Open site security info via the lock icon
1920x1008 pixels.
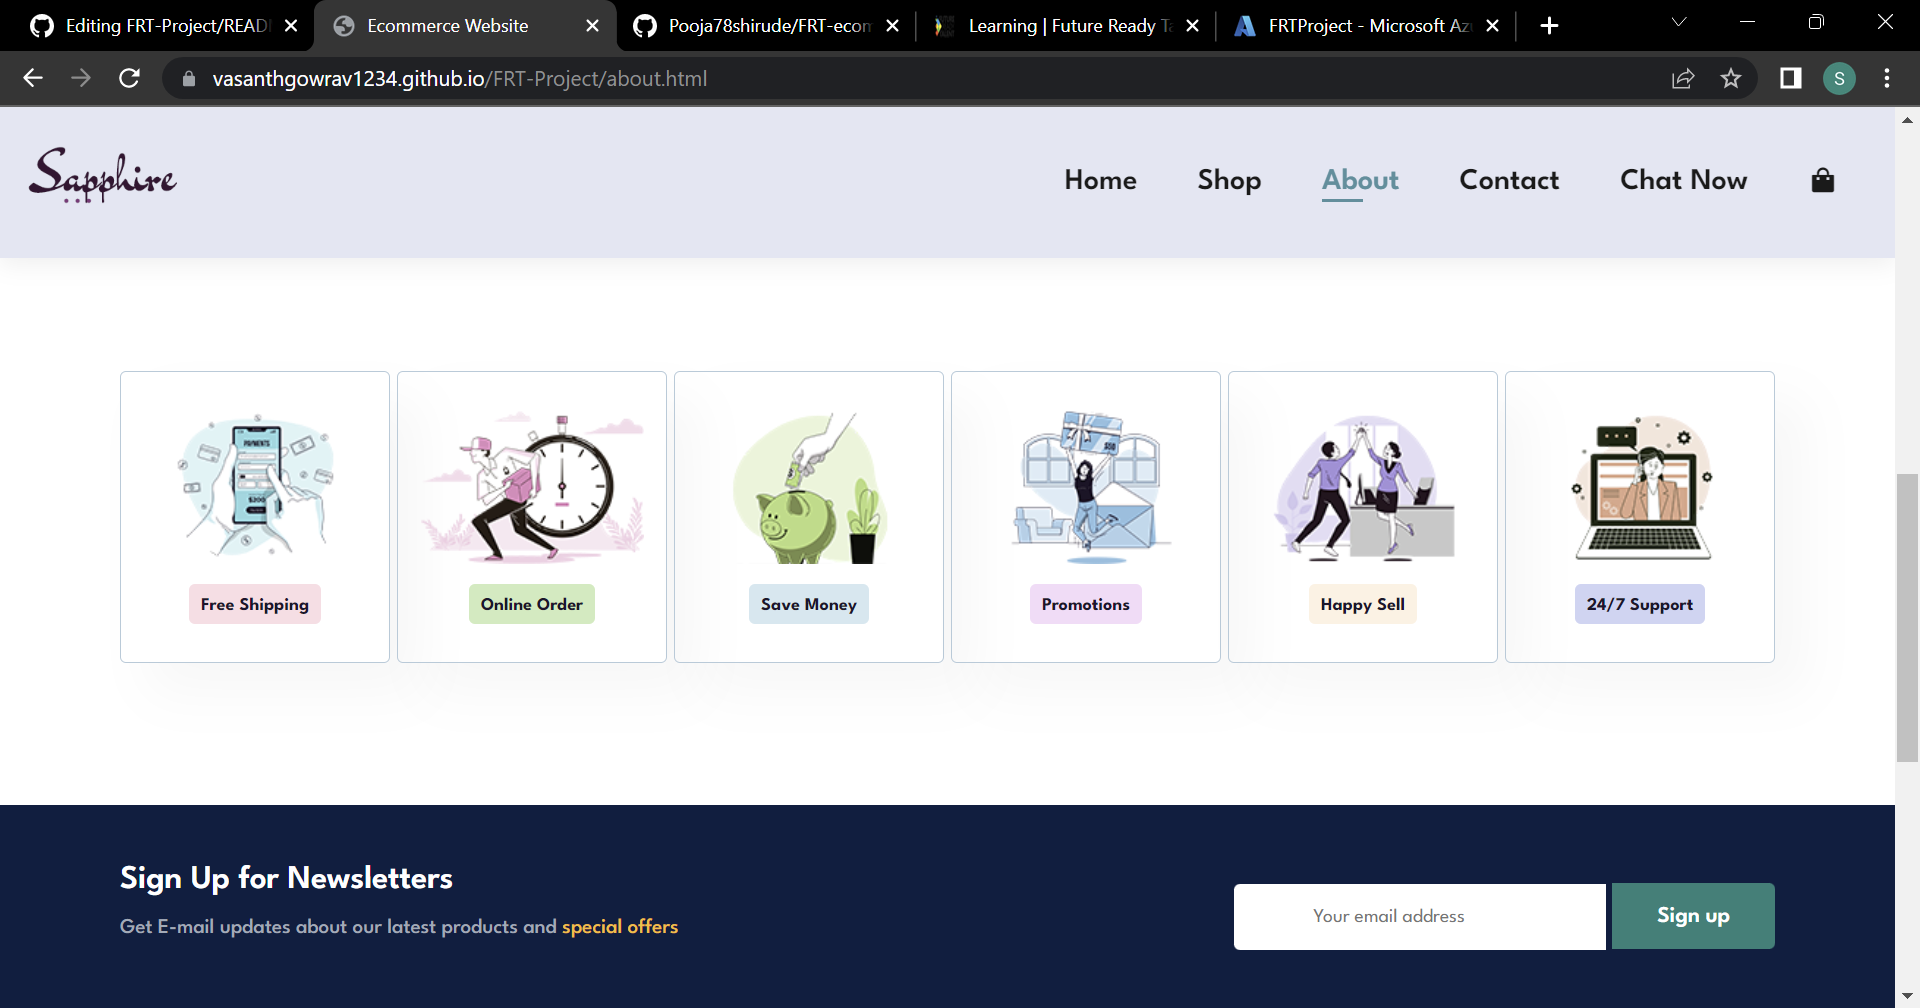click(x=188, y=78)
